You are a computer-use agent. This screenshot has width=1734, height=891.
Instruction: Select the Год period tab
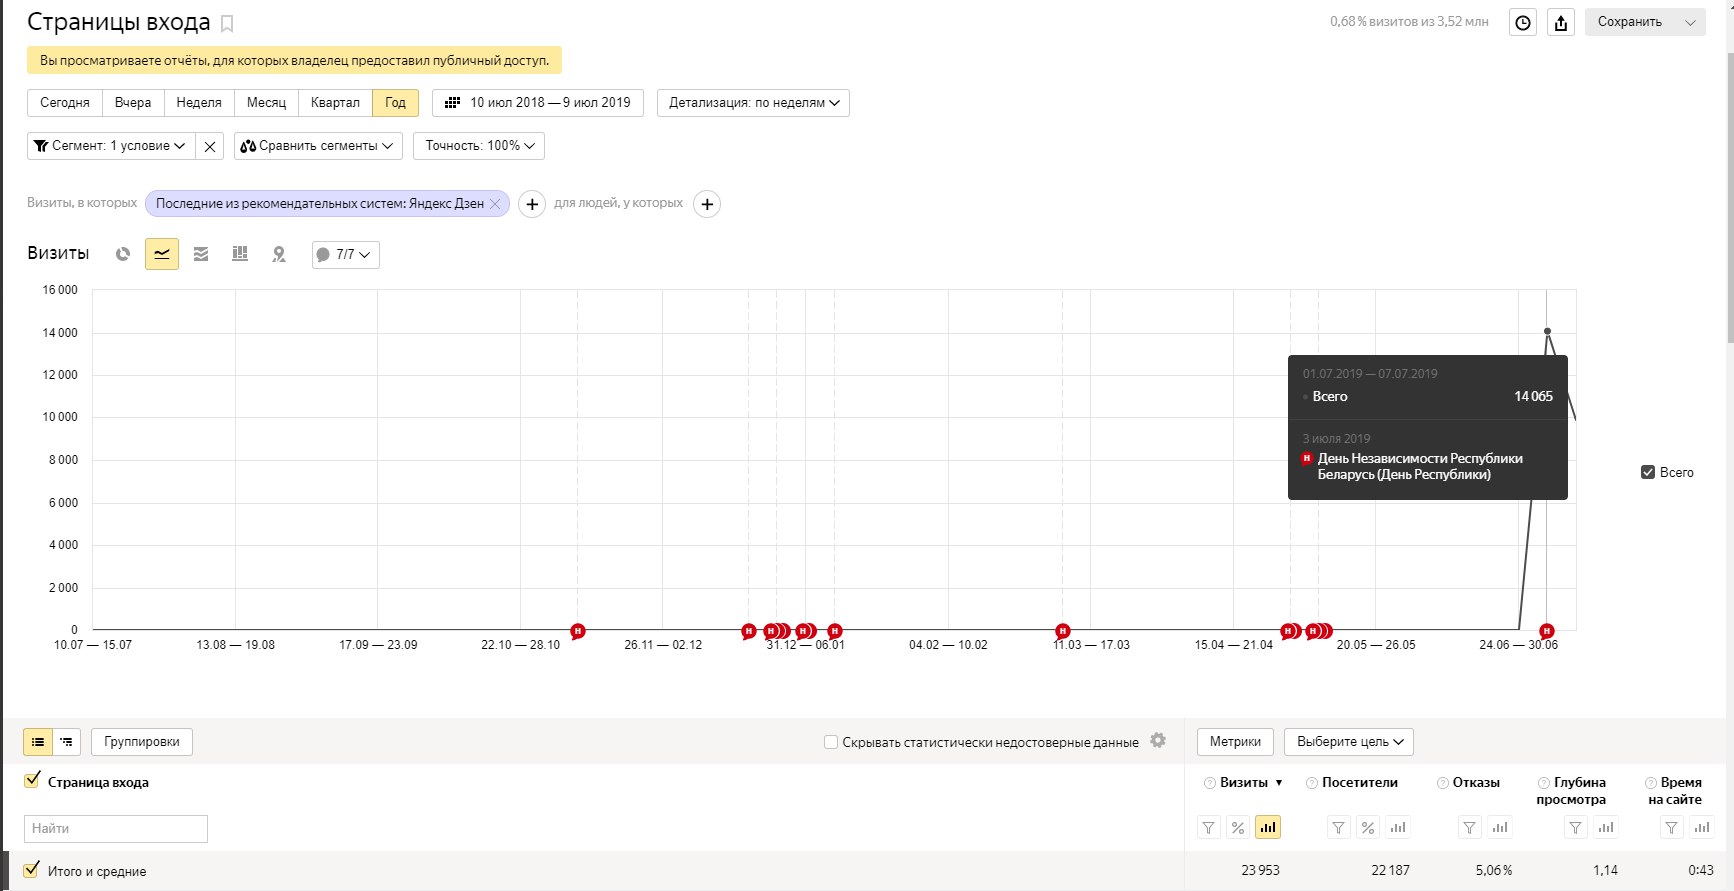(x=396, y=103)
